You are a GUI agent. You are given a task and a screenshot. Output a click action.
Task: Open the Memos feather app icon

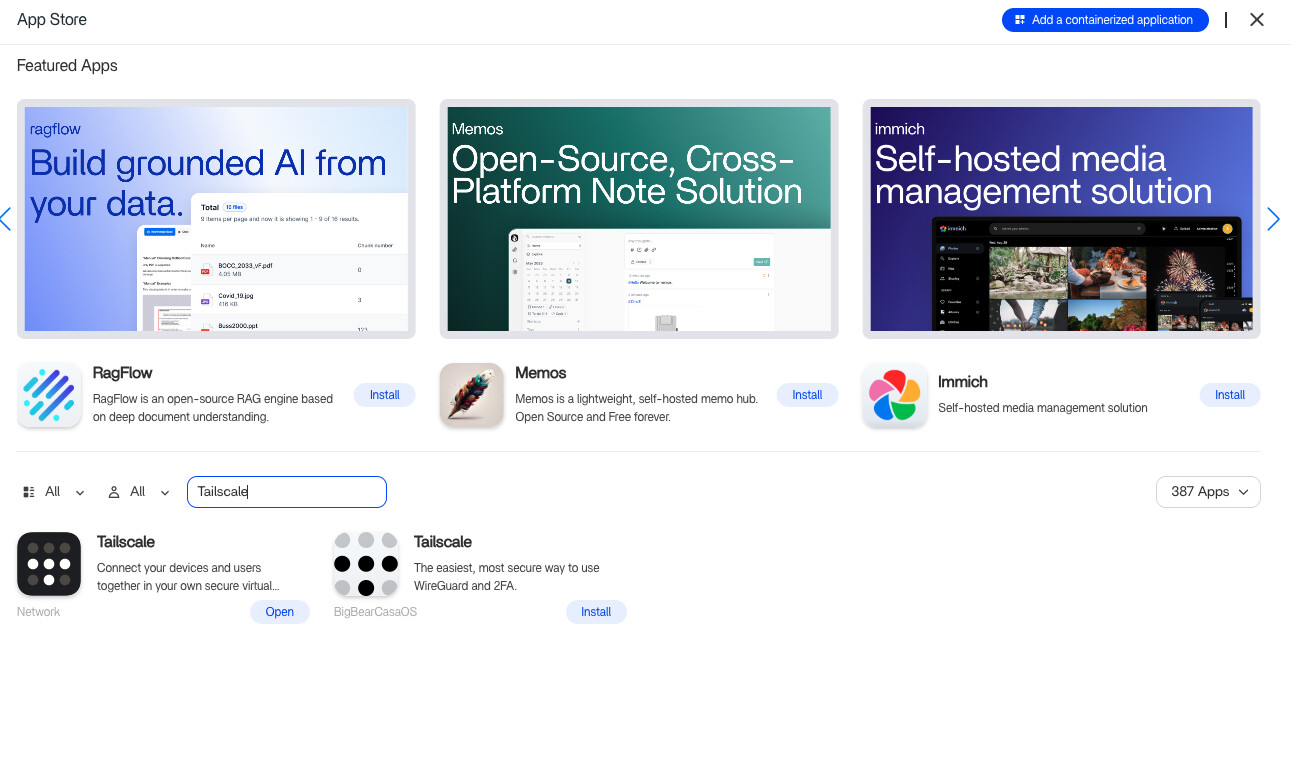point(472,396)
